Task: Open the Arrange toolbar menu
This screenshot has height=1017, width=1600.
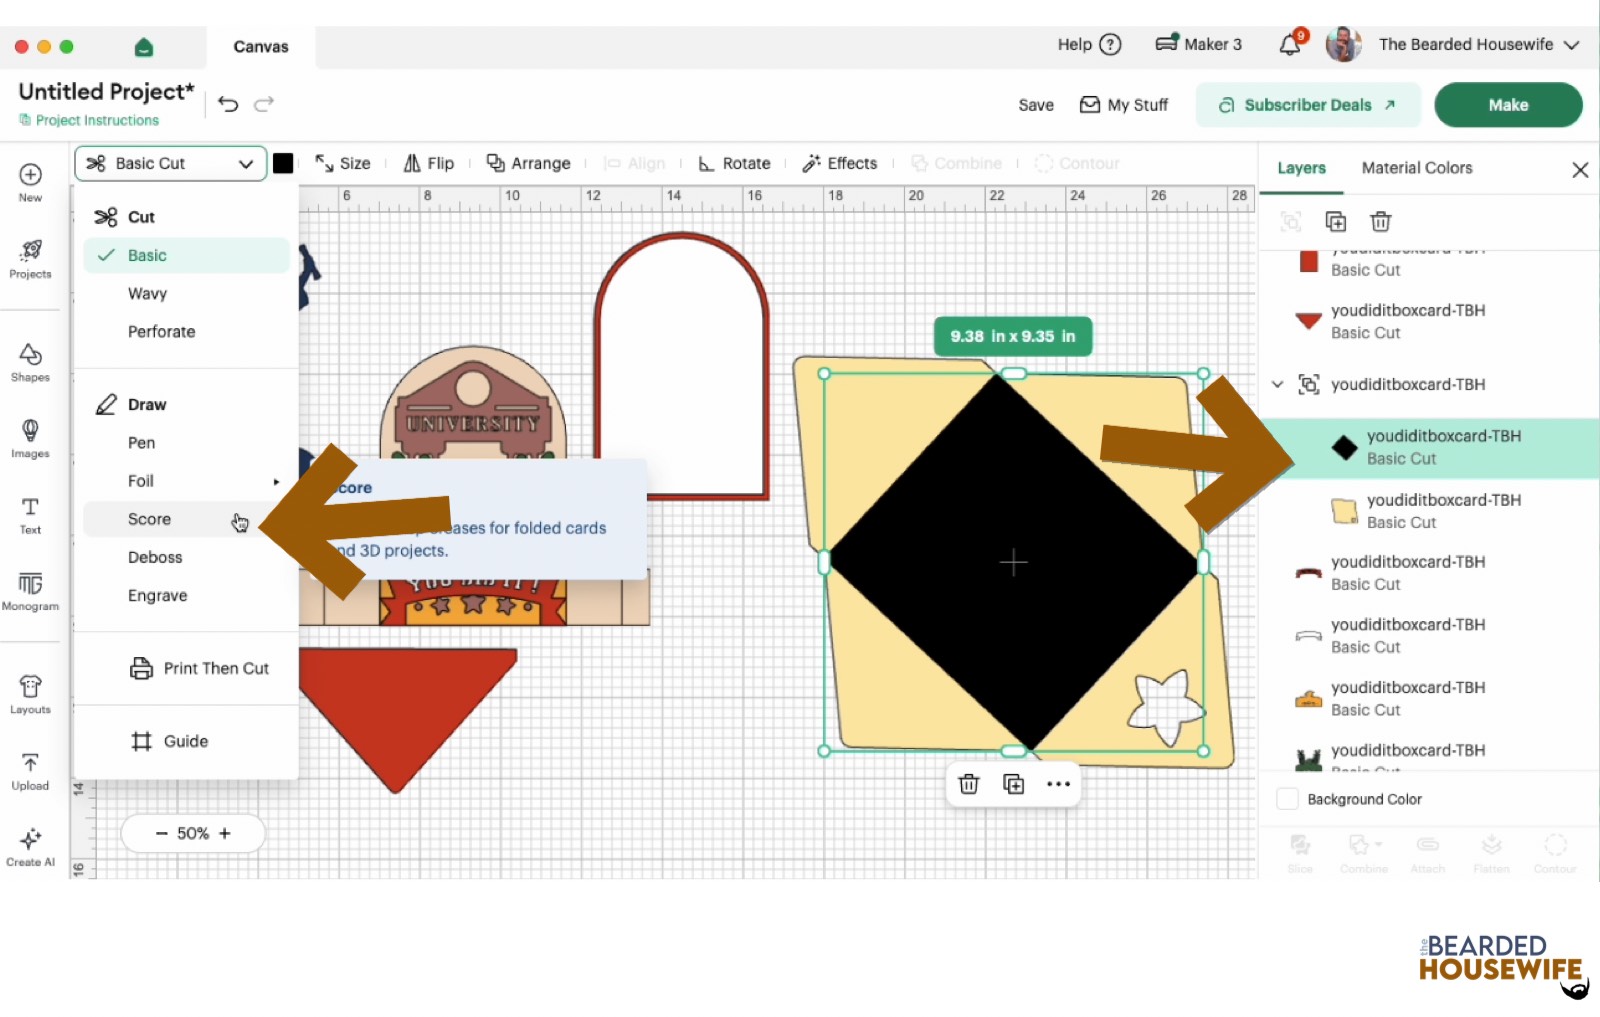Action: (528, 163)
